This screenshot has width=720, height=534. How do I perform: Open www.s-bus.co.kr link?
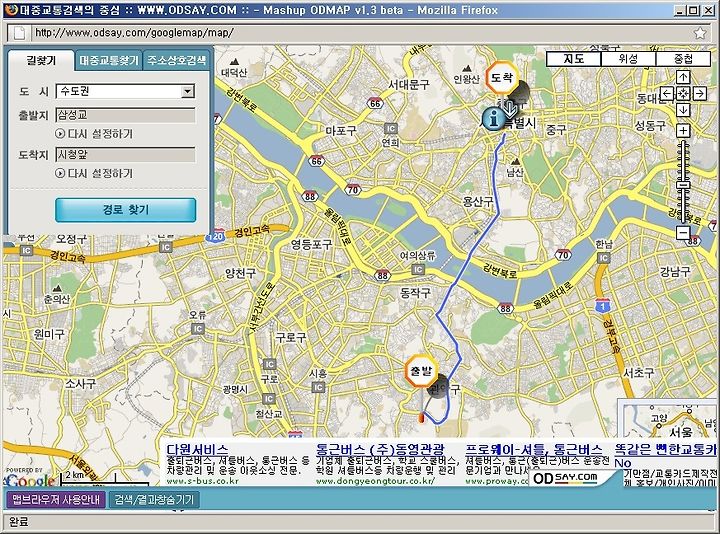202,481
